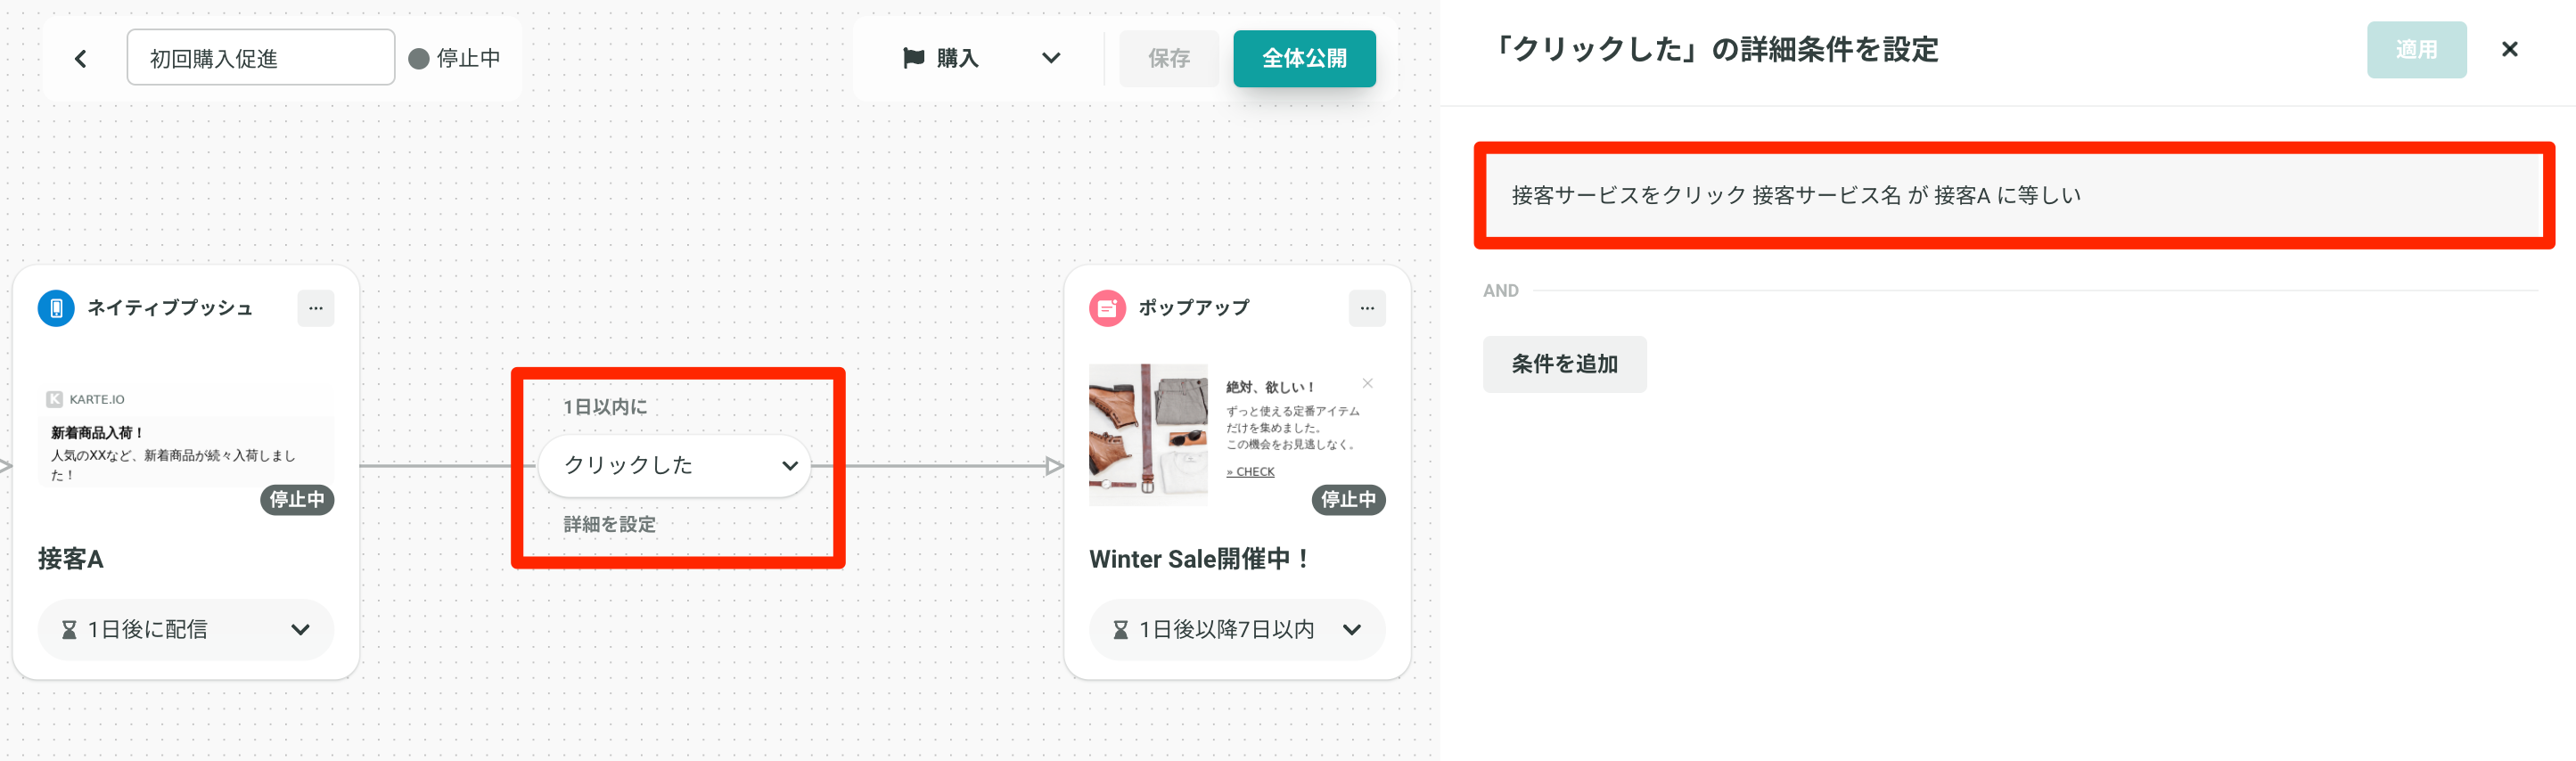The image size is (2576, 761).
Task: Open the more options menu on ネイティブプッシュ card
Action: click(x=316, y=308)
